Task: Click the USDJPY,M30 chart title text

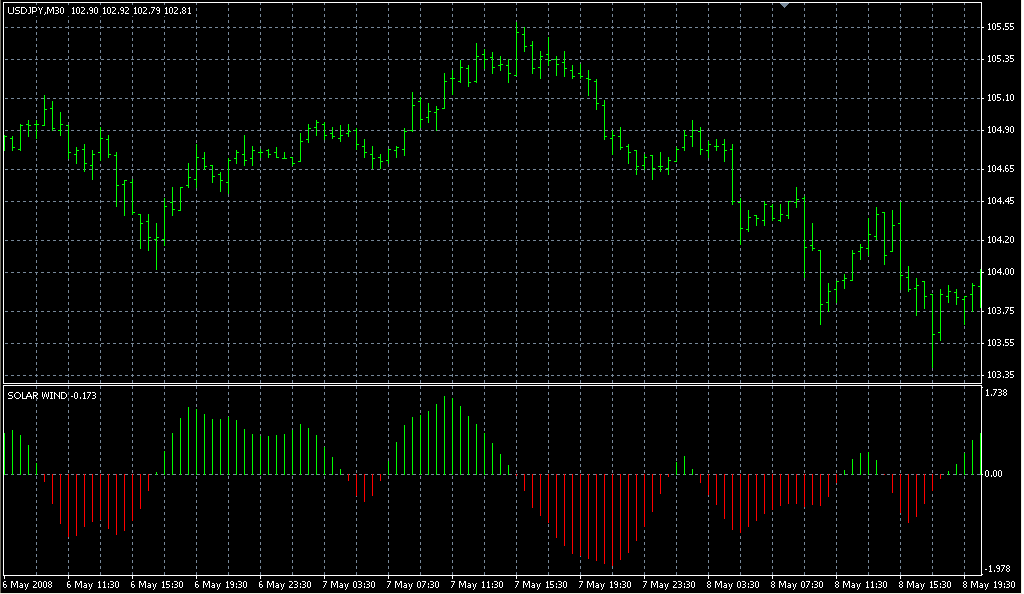Action: (36, 10)
